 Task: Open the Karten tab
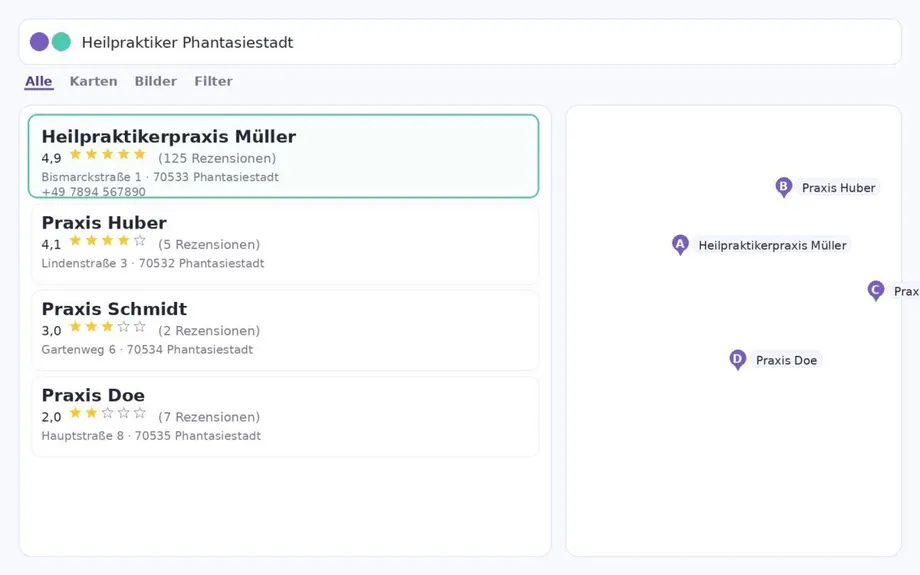pyautogui.click(x=93, y=81)
